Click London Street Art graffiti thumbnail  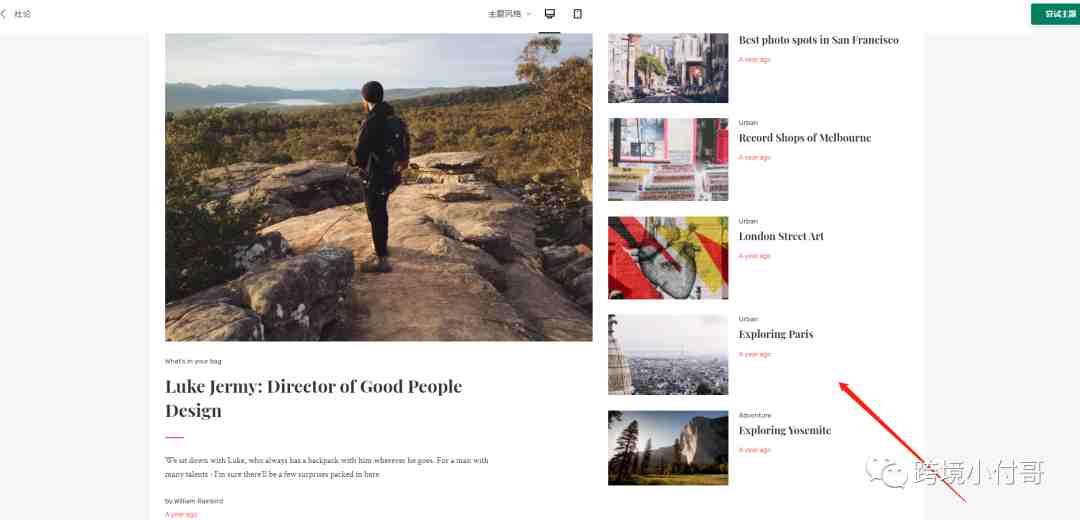[667, 258]
